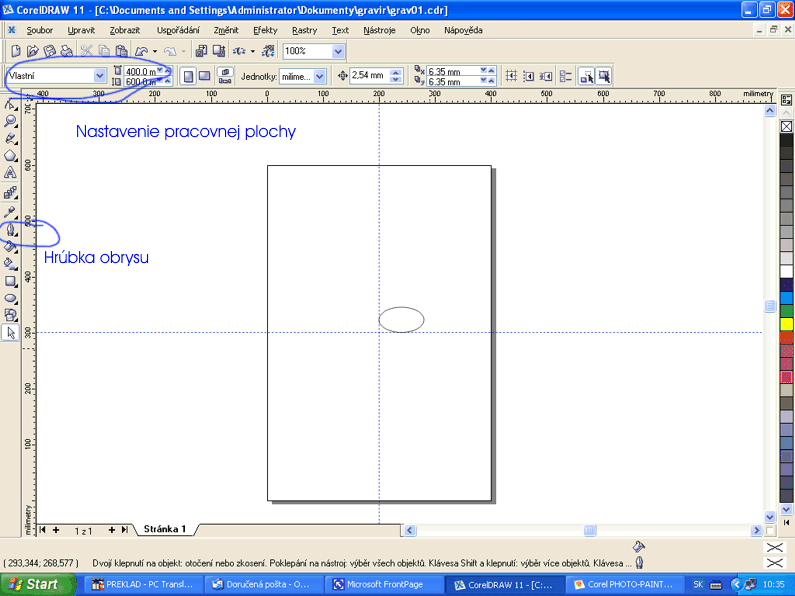Select the Interactive Blend tool
Screen dimensions: 795x596
[x=10, y=193]
